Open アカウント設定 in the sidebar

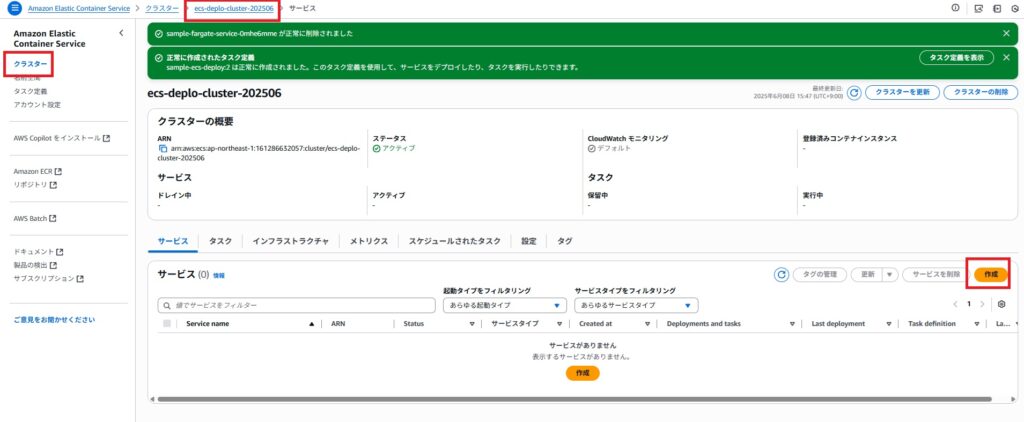pos(37,105)
